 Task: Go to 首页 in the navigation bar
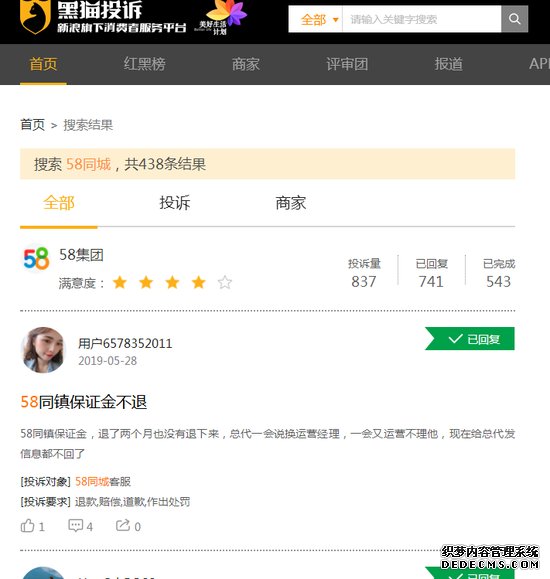pos(43,64)
